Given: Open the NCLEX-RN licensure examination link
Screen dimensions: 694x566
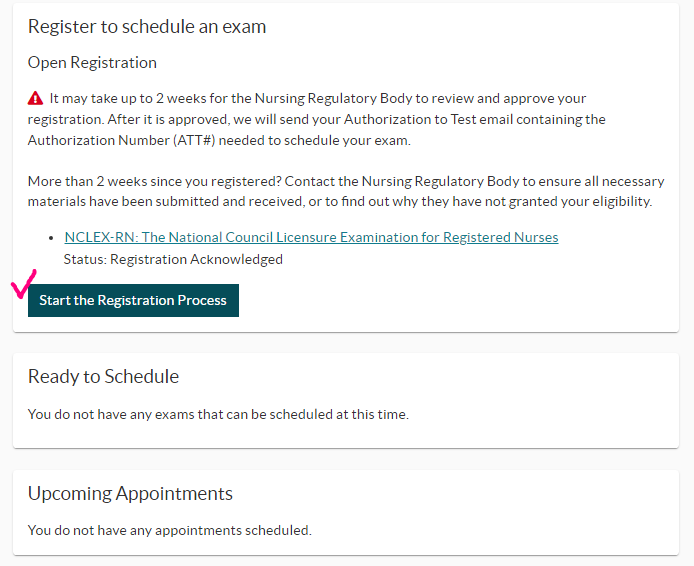Looking at the screenshot, I should tap(311, 237).
